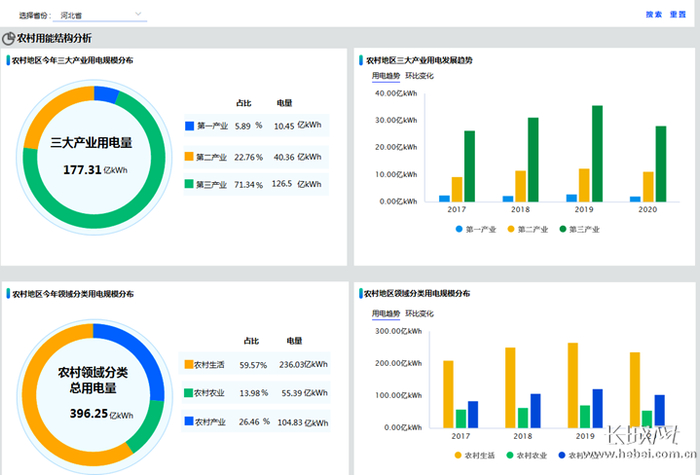Select 用电趋势 tab in domain classification chart

point(386,313)
